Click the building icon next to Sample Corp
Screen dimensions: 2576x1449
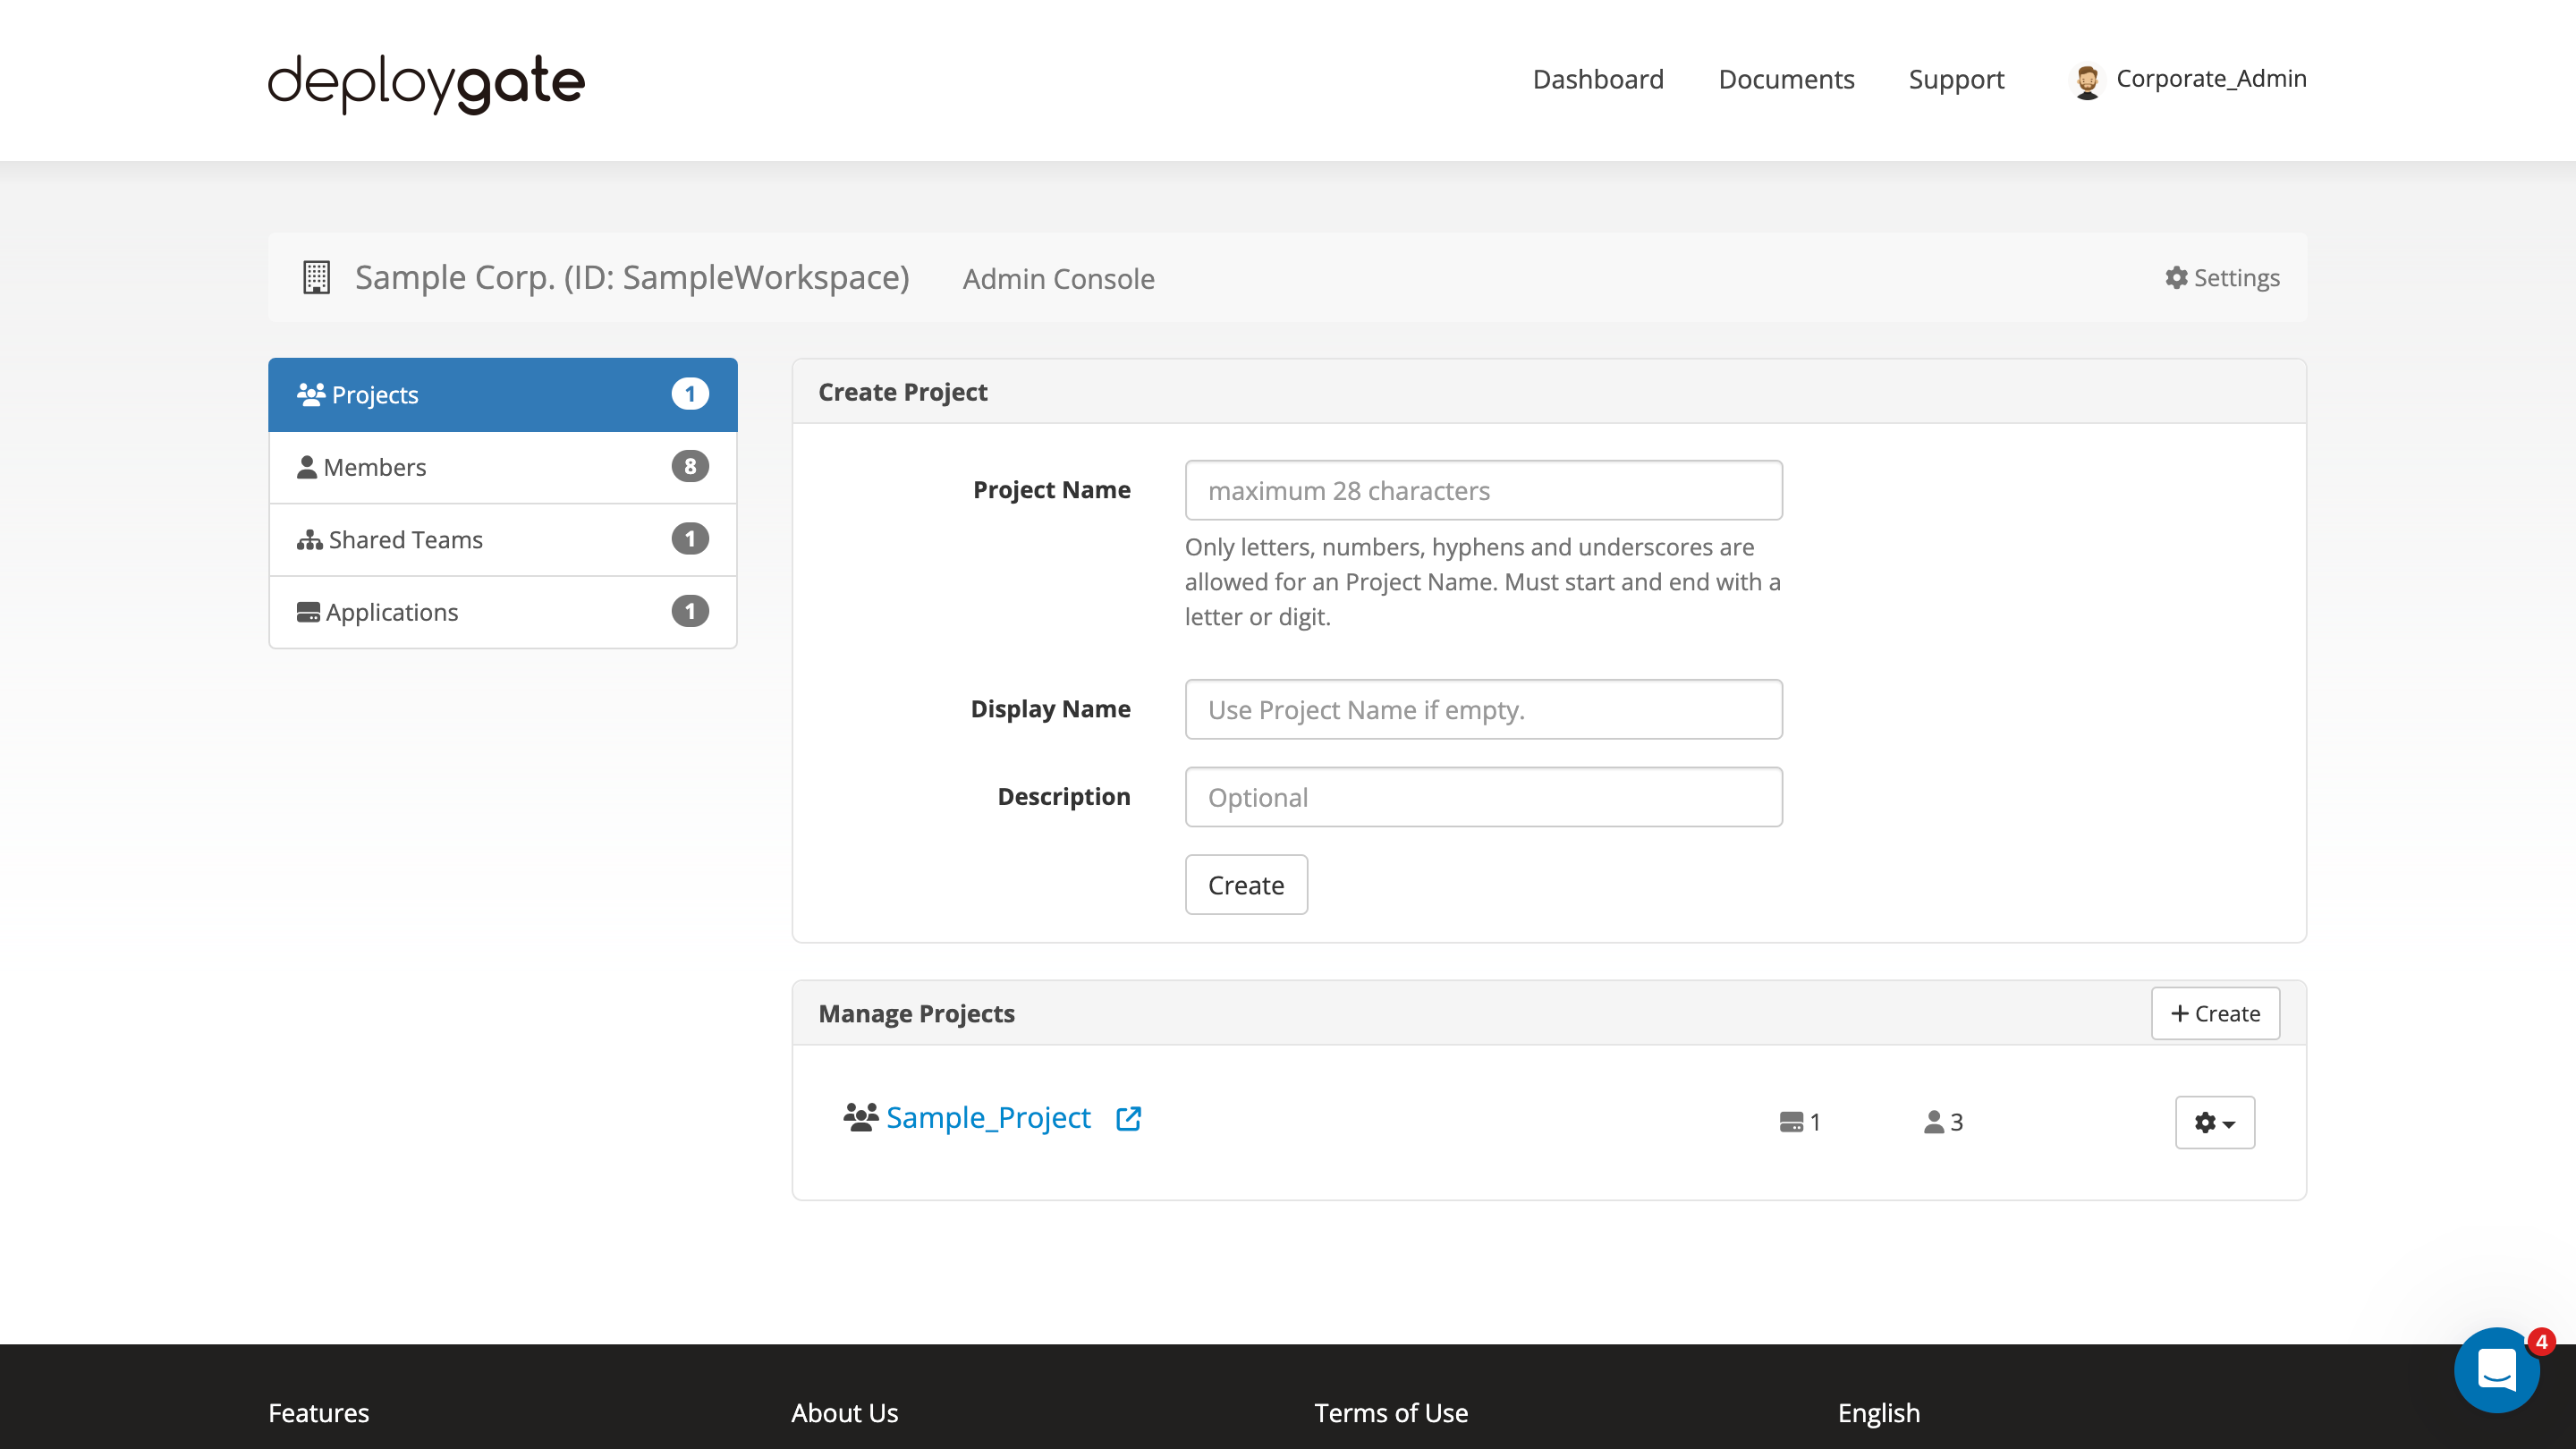click(316, 277)
